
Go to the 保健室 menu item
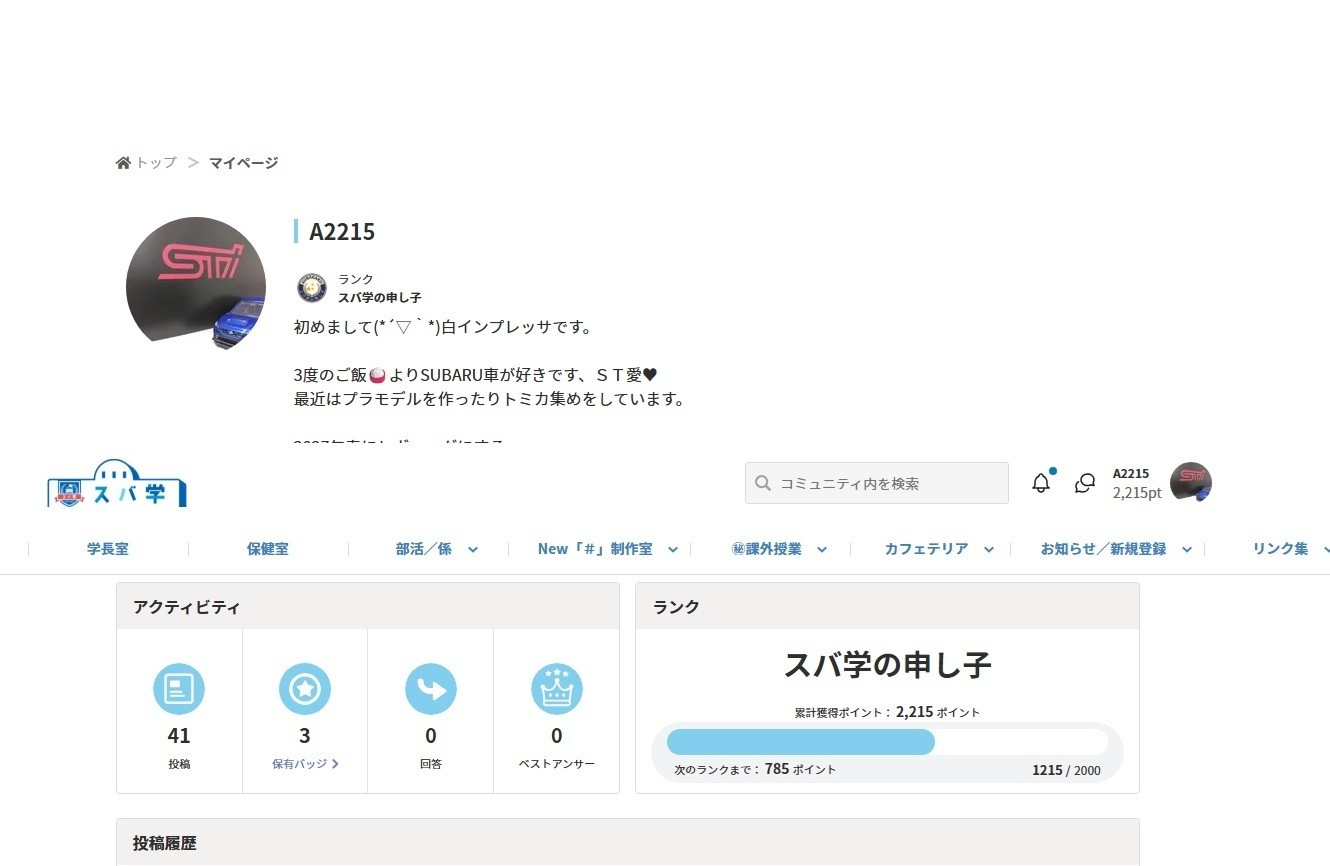click(x=268, y=549)
